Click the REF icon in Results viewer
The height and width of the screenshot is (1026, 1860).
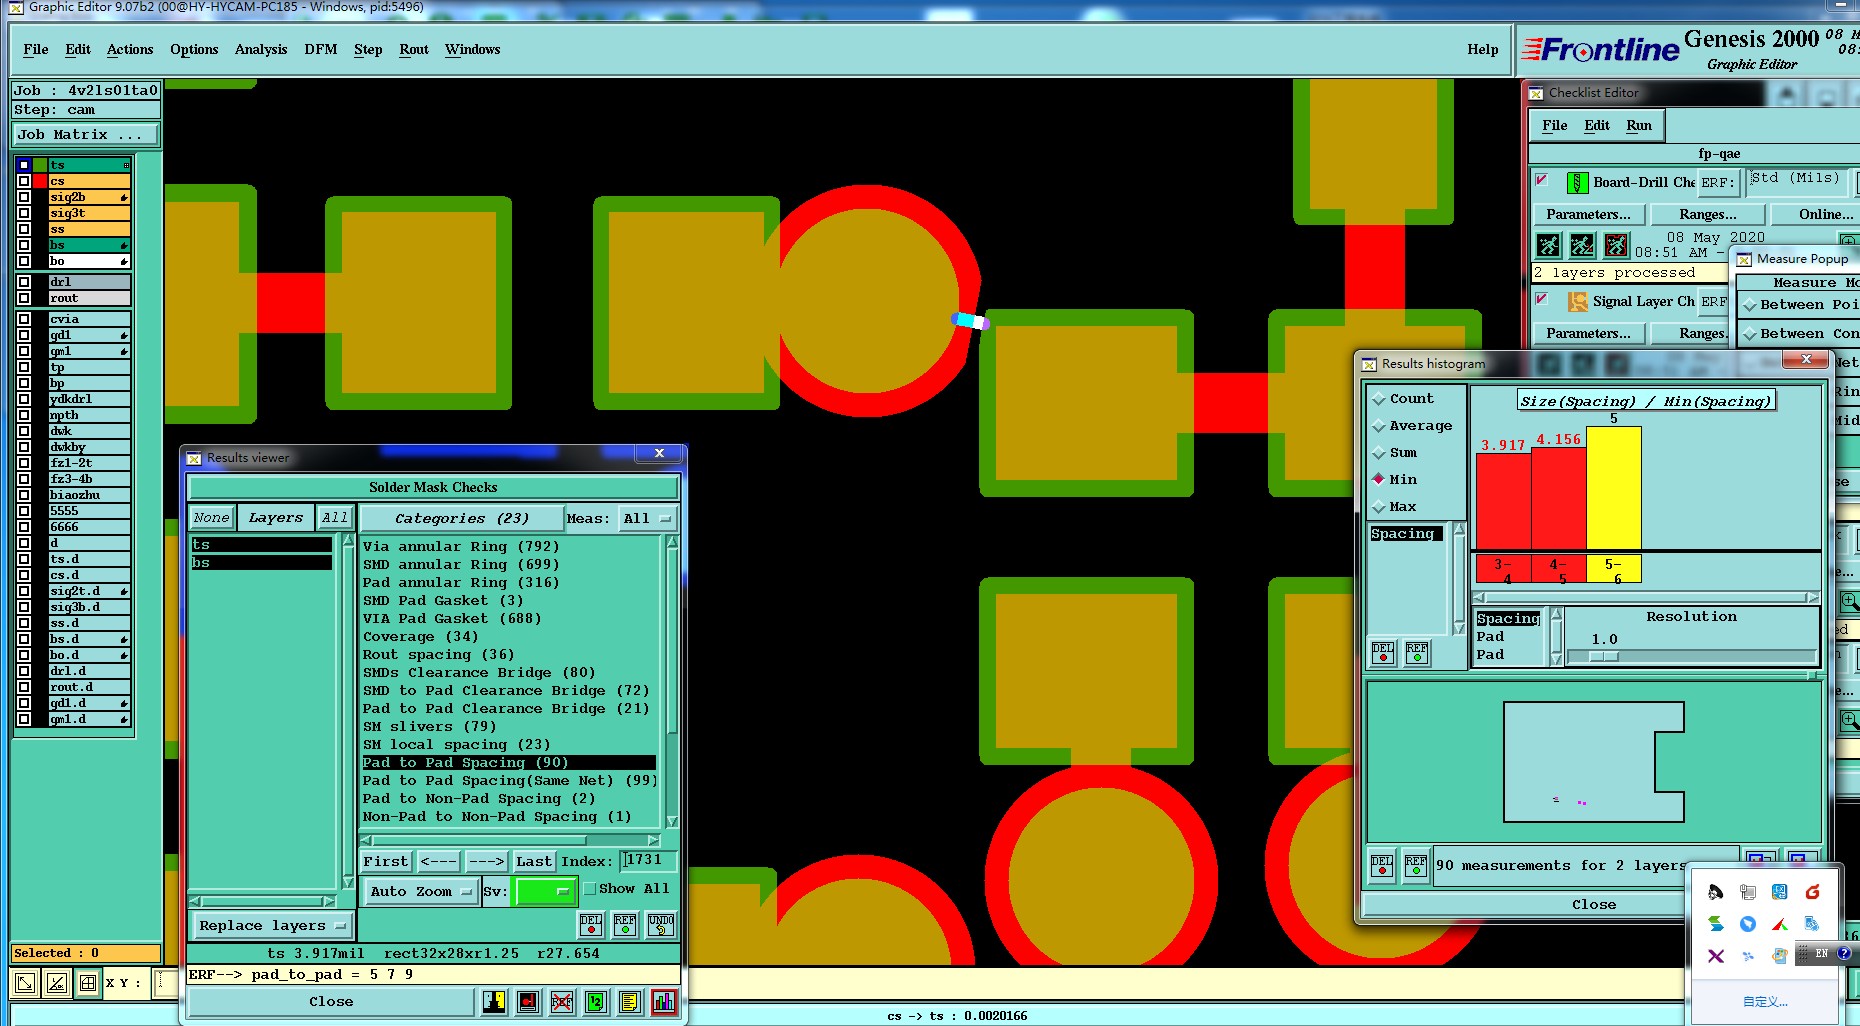click(x=625, y=924)
